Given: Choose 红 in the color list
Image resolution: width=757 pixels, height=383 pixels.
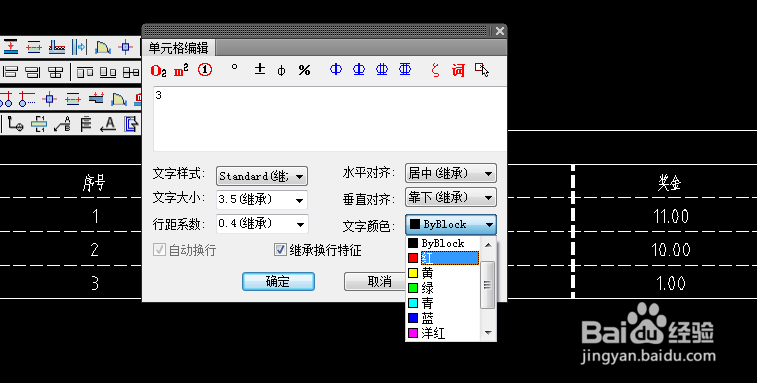Looking at the screenshot, I should [443, 258].
